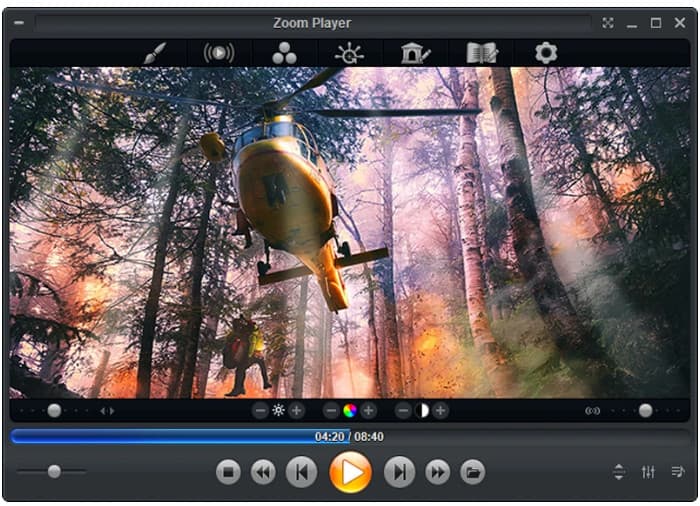
Task: Open the media streaming broadcast icon
Action: click(219, 53)
